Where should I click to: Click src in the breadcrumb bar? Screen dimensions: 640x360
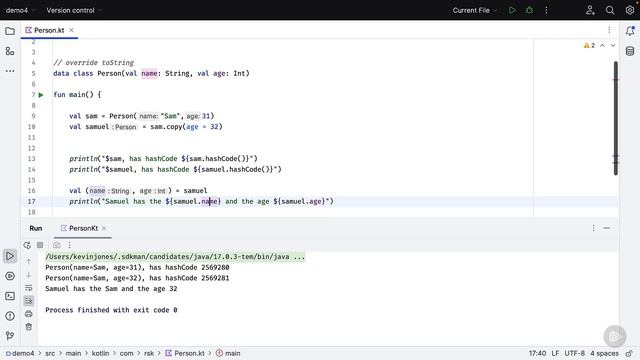(x=50, y=353)
